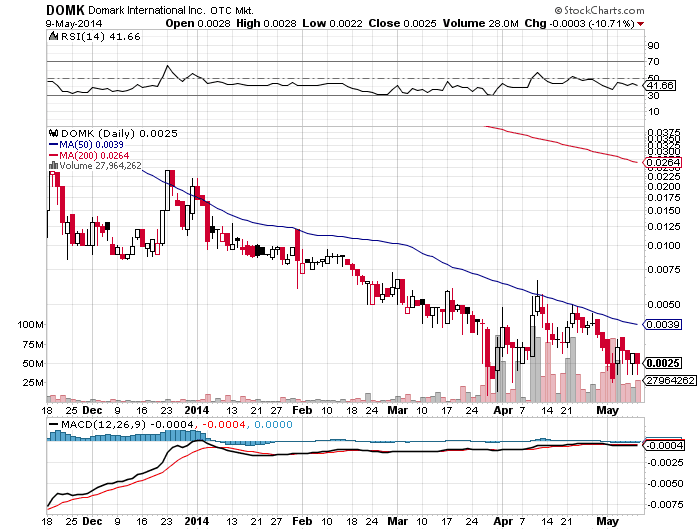Click the -0.0025 MACD axis label
700x530 pixels.
click(x=665, y=463)
